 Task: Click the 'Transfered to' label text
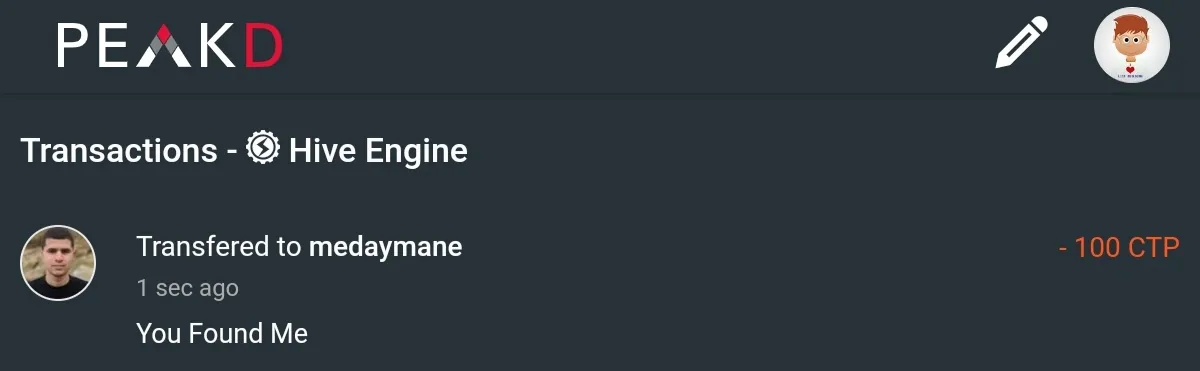coord(219,246)
